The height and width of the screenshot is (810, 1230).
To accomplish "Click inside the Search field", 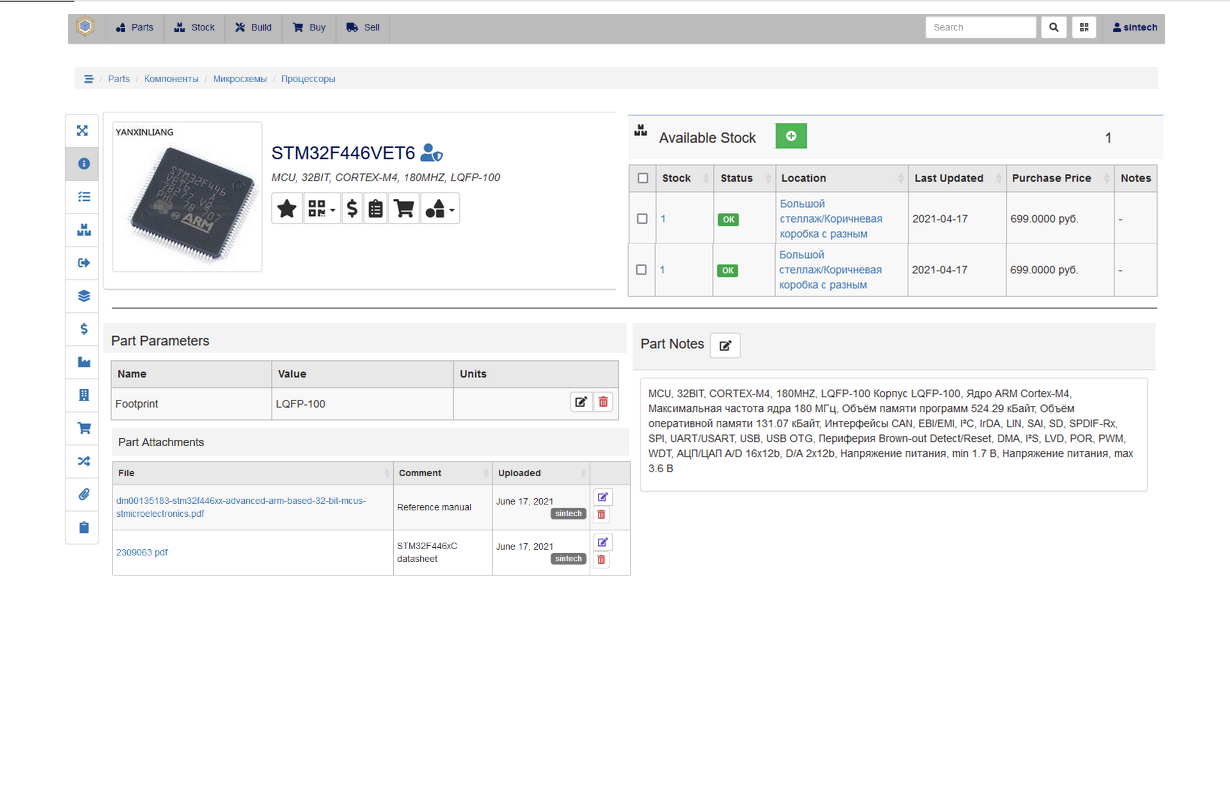I will tap(980, 27).
